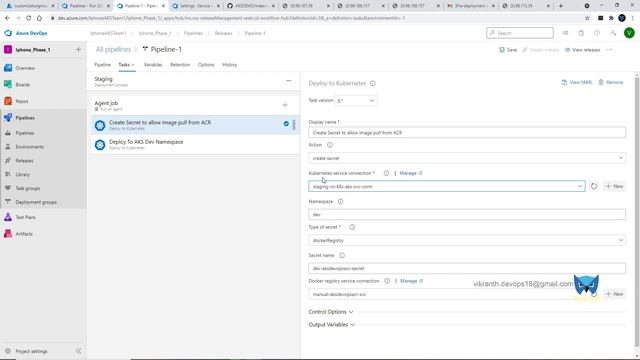Add a new item with the plus next to Iphone_Phase_1
This screenshot has width=640, height=360.
tap(78, 49)
